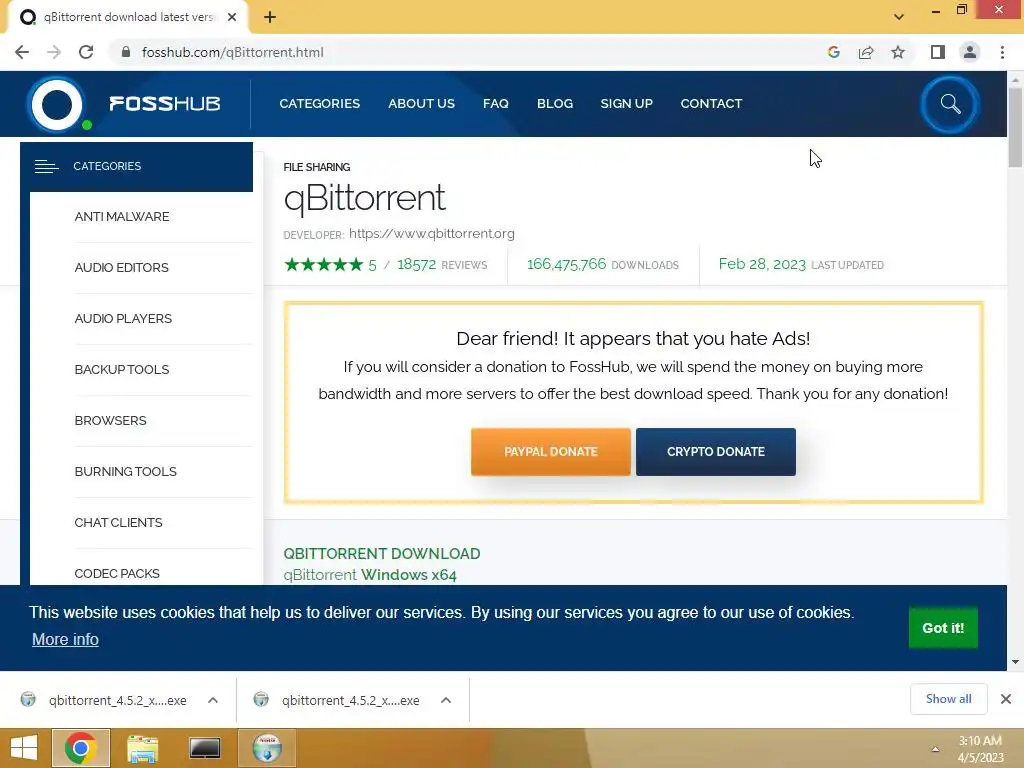The width and height of the screenshot is (1024, 768).
Task: Click the monitor-shaped taskbar icon
Action: pyautogui.click(x=204, y=748)
